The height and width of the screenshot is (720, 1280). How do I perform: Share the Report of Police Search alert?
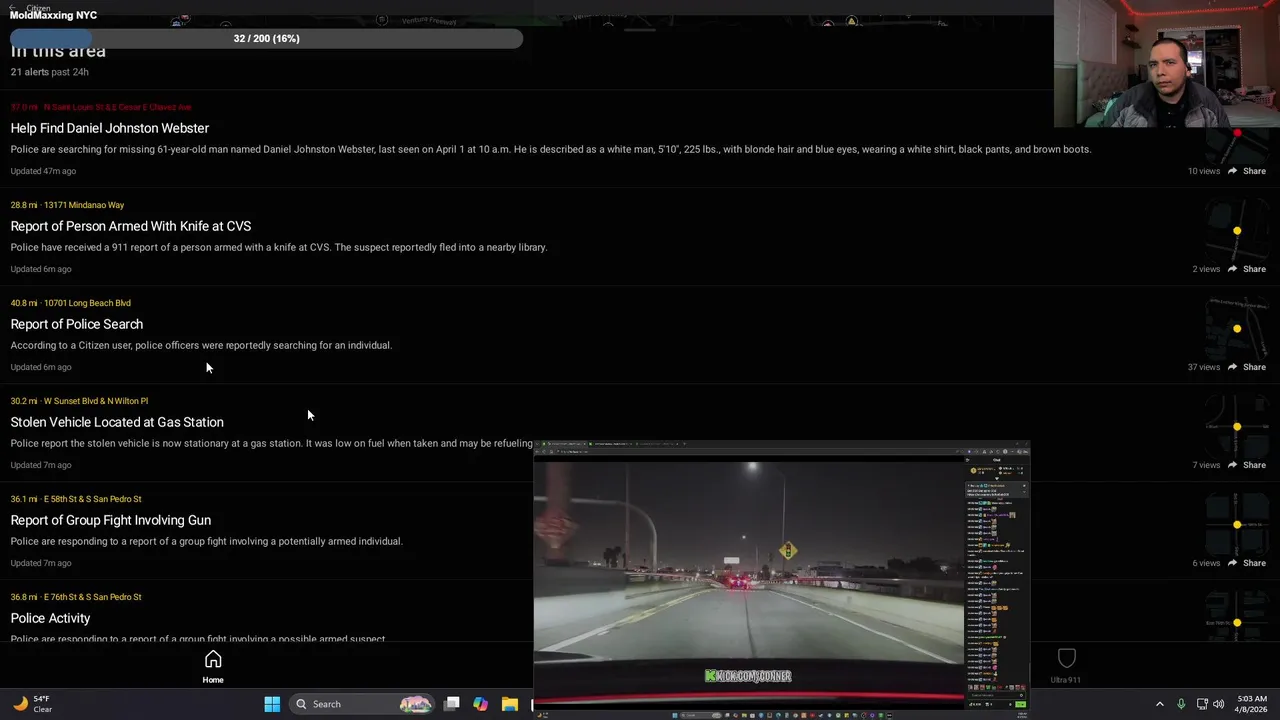[x=1247, y=367]
